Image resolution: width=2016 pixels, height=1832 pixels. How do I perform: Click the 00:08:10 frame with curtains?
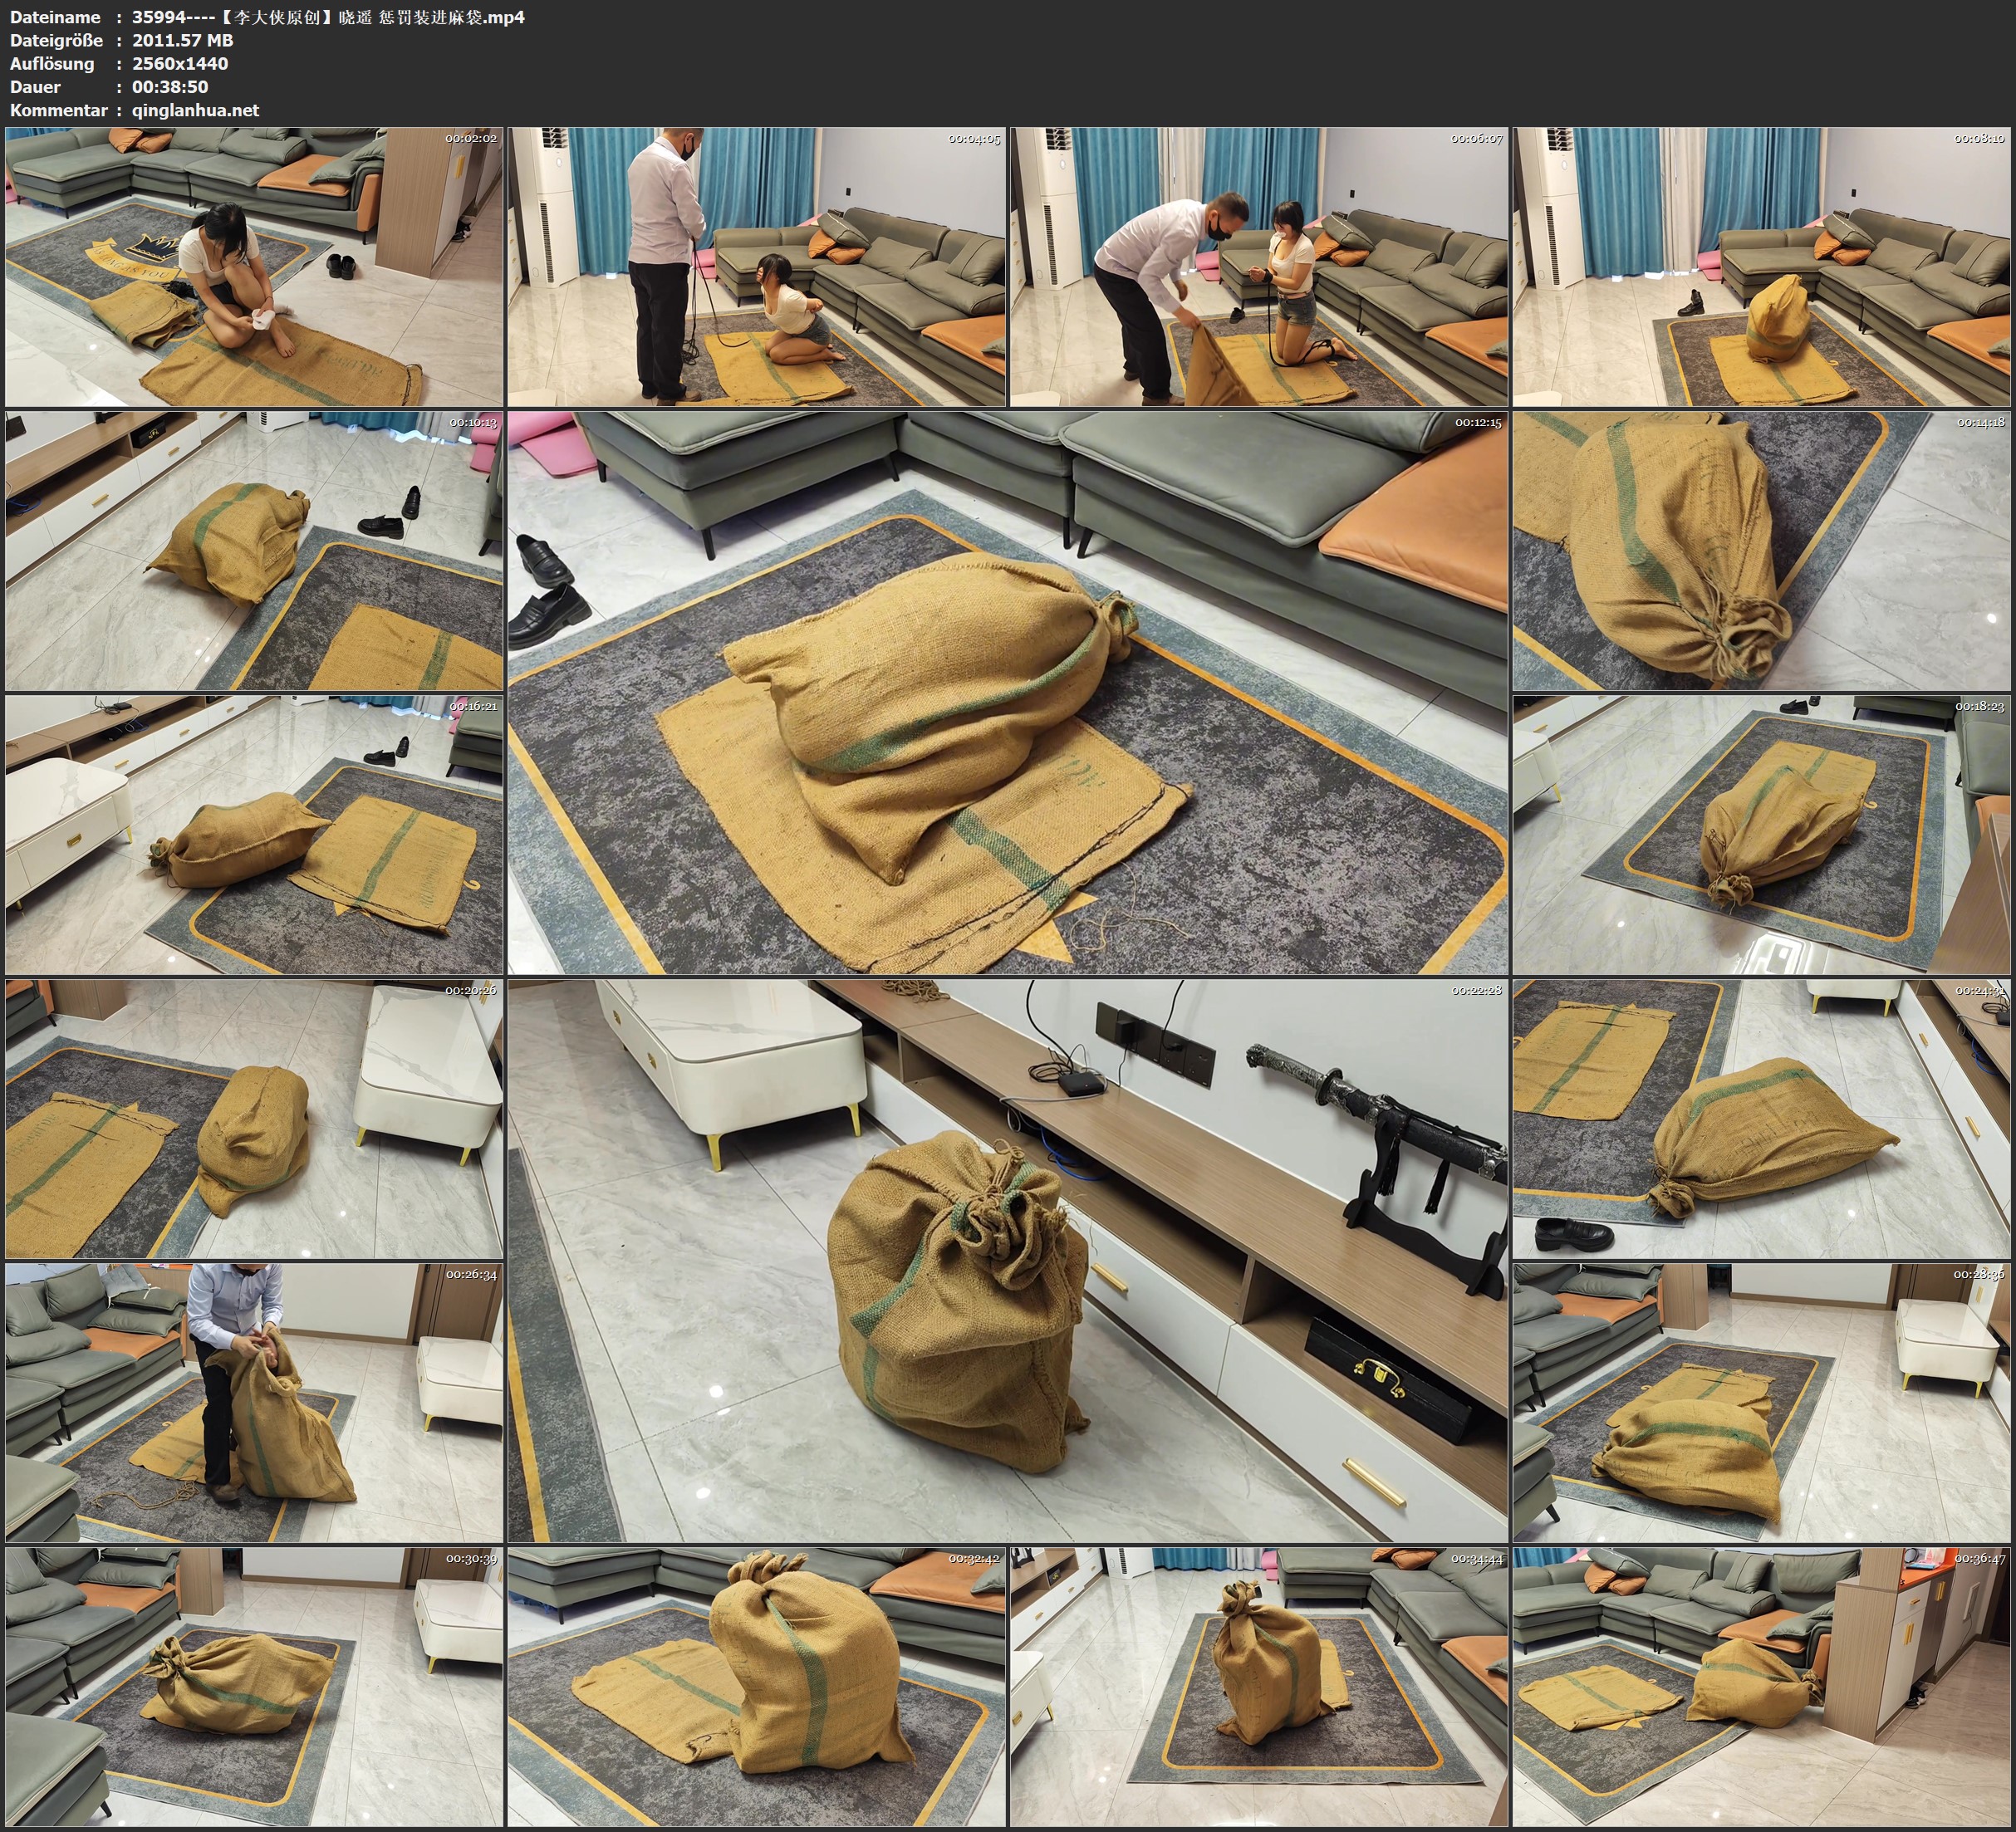(1762, 267)
